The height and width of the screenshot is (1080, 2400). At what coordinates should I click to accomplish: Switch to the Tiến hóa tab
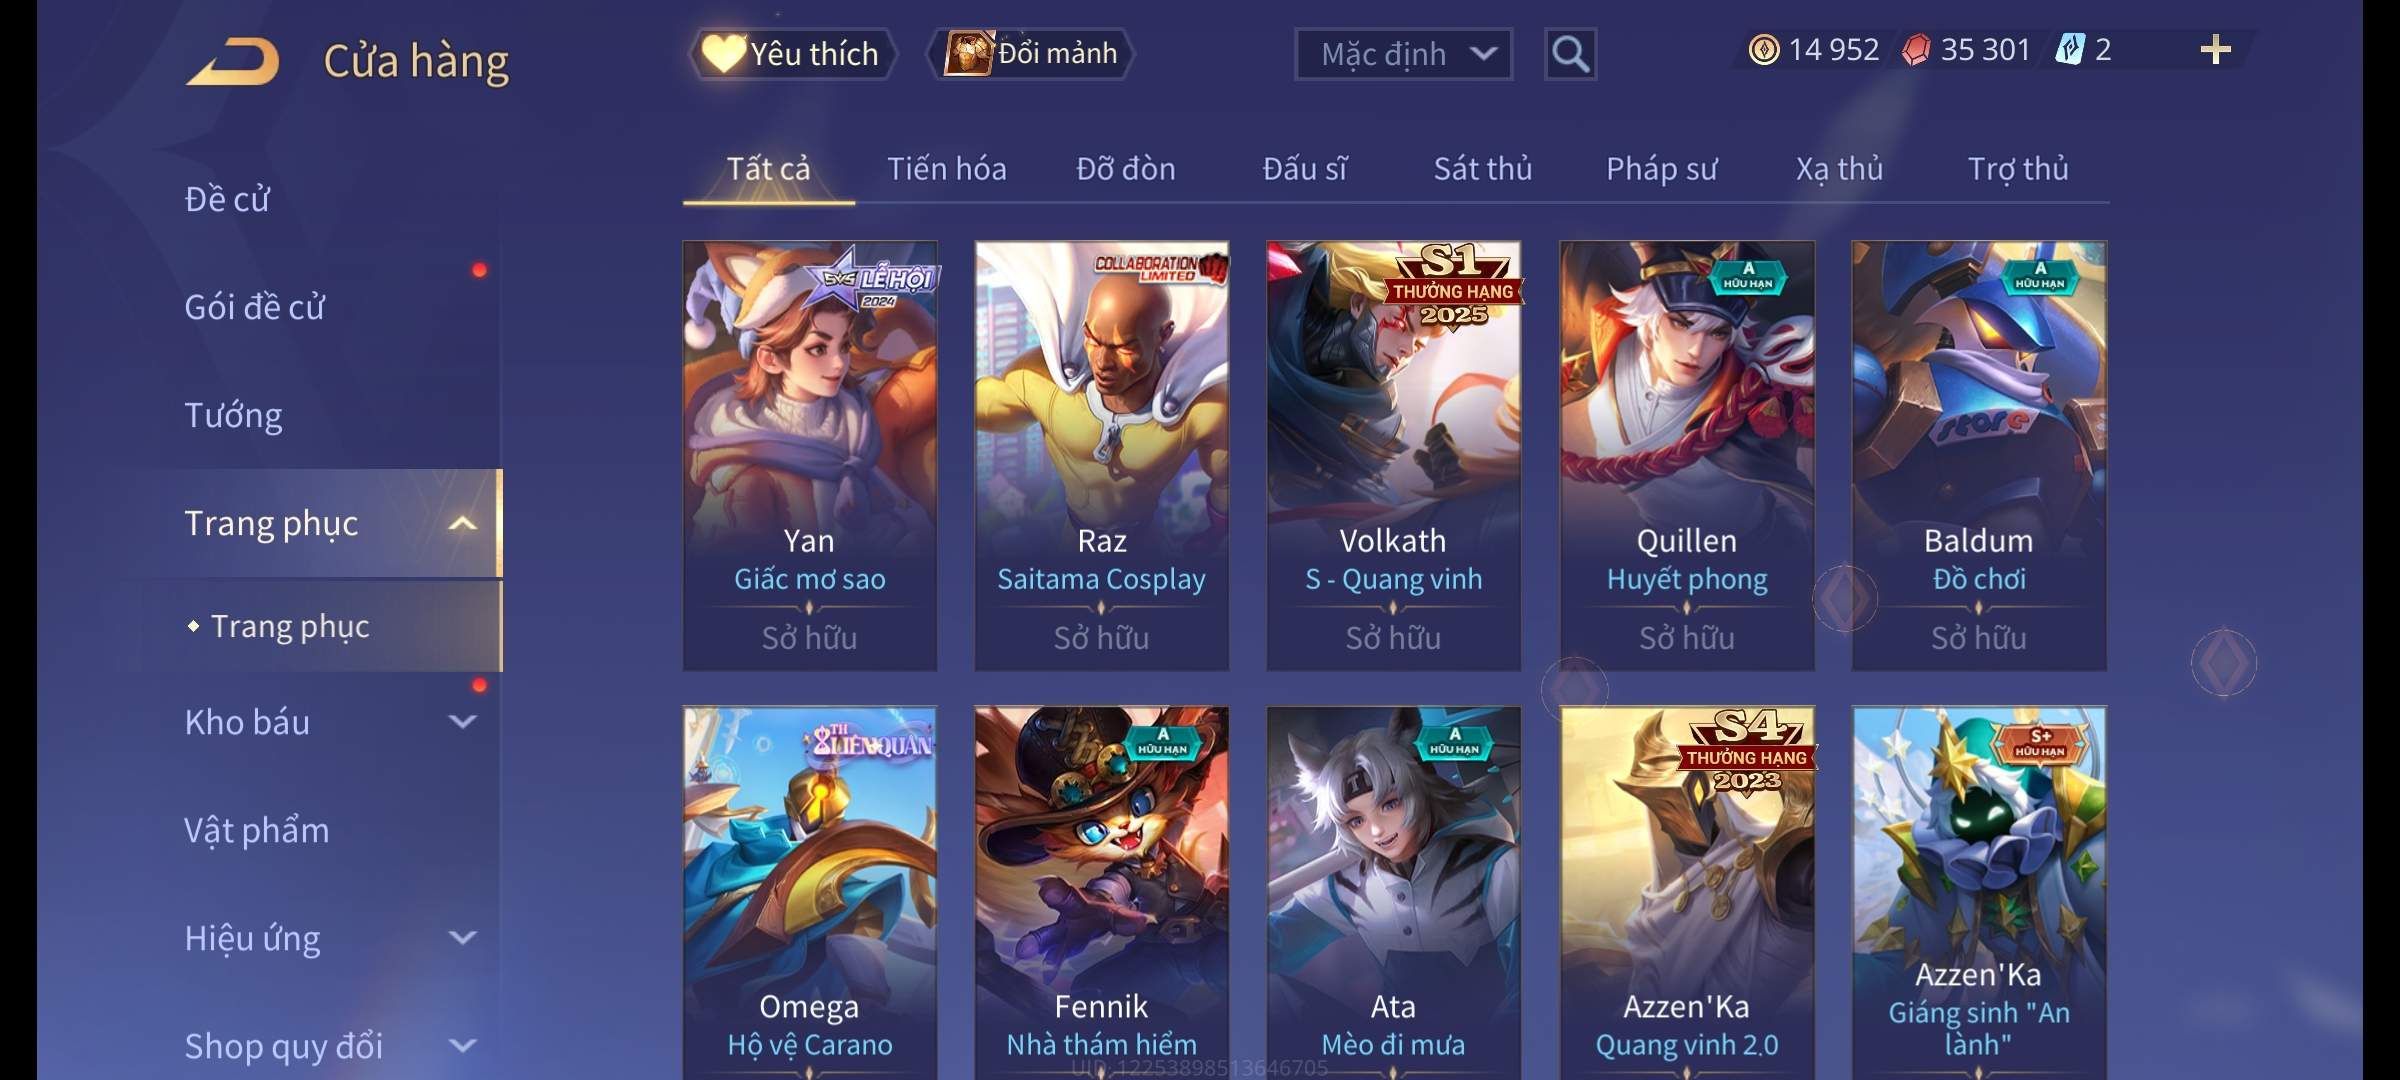(946, 169)
